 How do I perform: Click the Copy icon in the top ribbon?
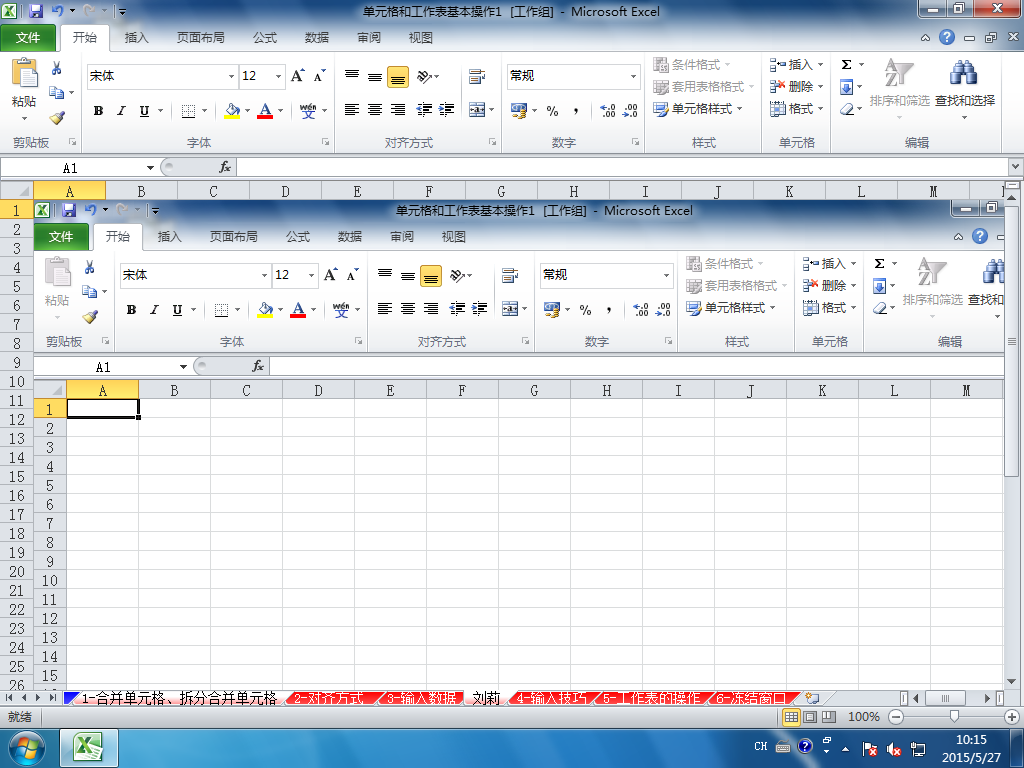tap(57, 93)
